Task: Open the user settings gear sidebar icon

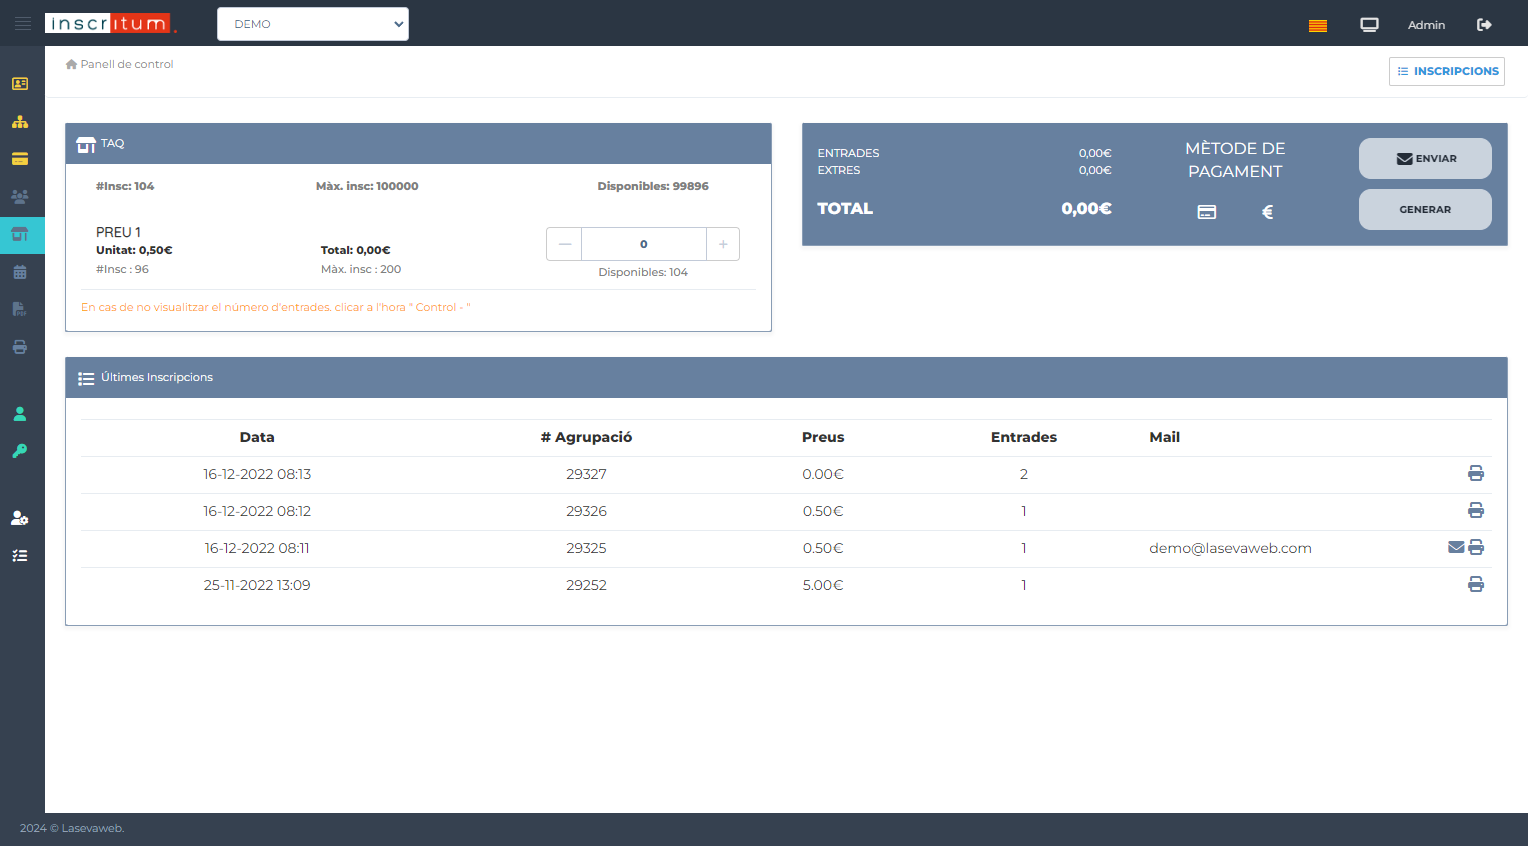Action: (x=20, y=518)
